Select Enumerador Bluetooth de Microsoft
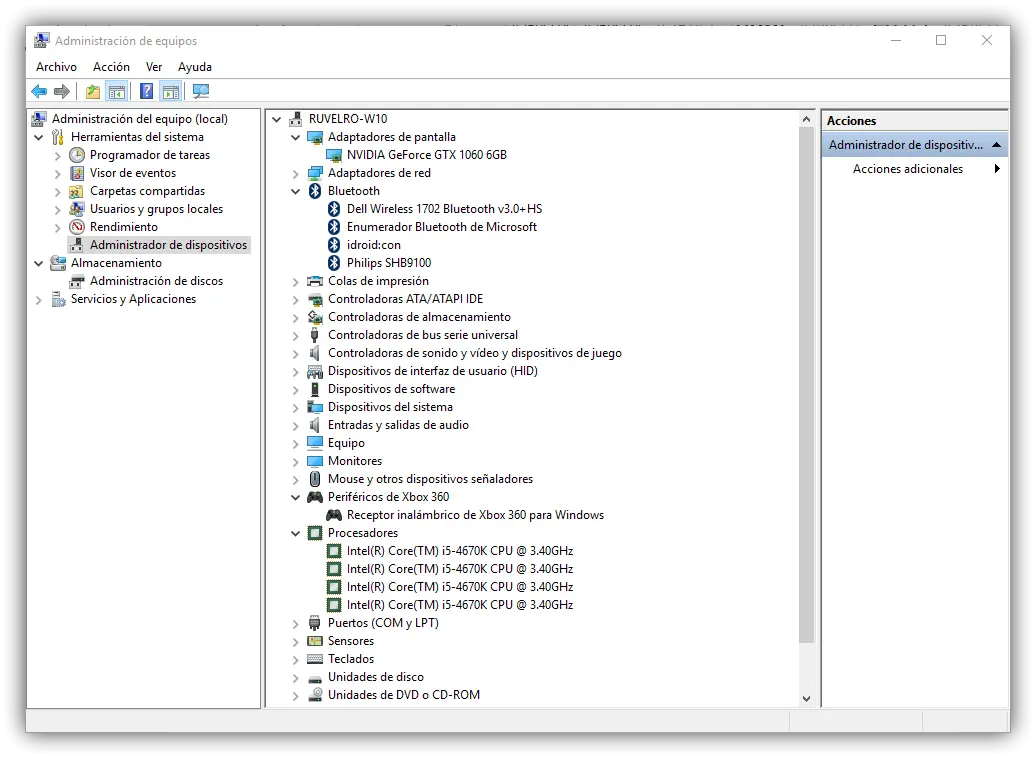Viewport: 1036px width, 758px height. pyautogui.click(x=441, y=227)
